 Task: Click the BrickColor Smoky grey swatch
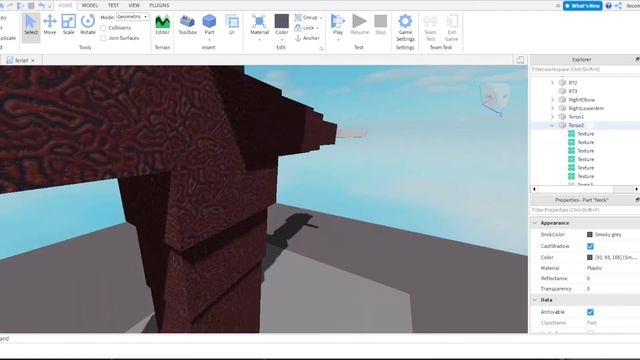point(589,235)
